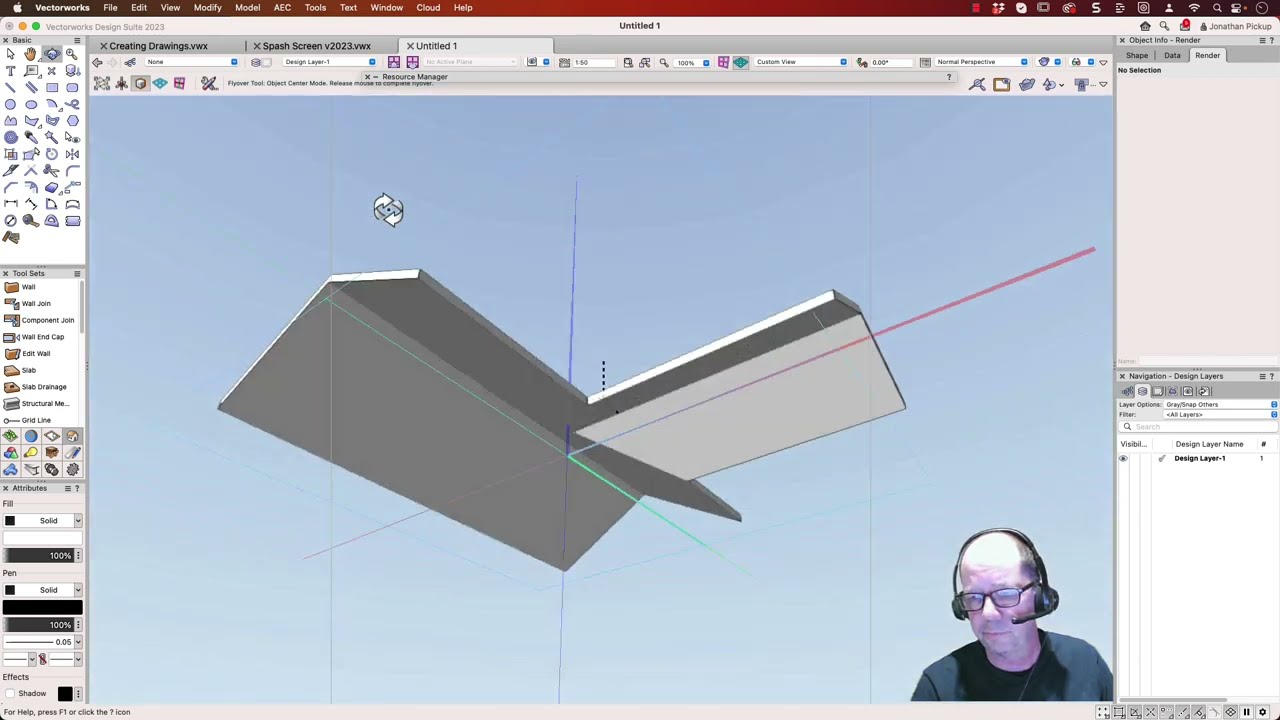Viewport: 1280px width, 720px height.
Task: Select Design Layer-1 row in Navigation
Action: click(1198, 458)
